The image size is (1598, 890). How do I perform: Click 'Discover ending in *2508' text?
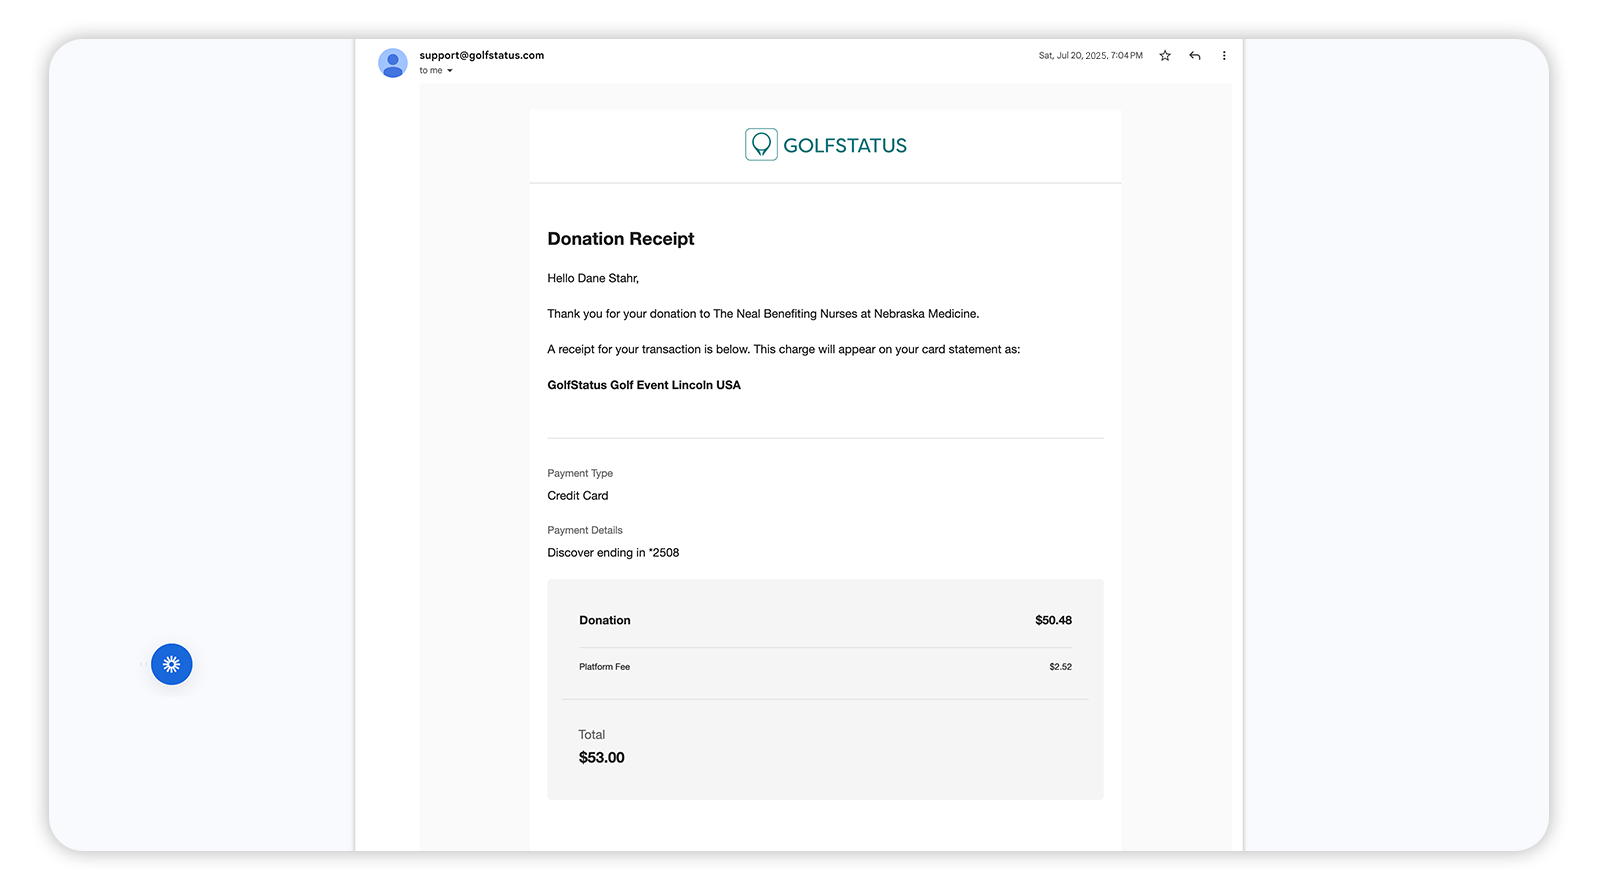click(613, 553)
